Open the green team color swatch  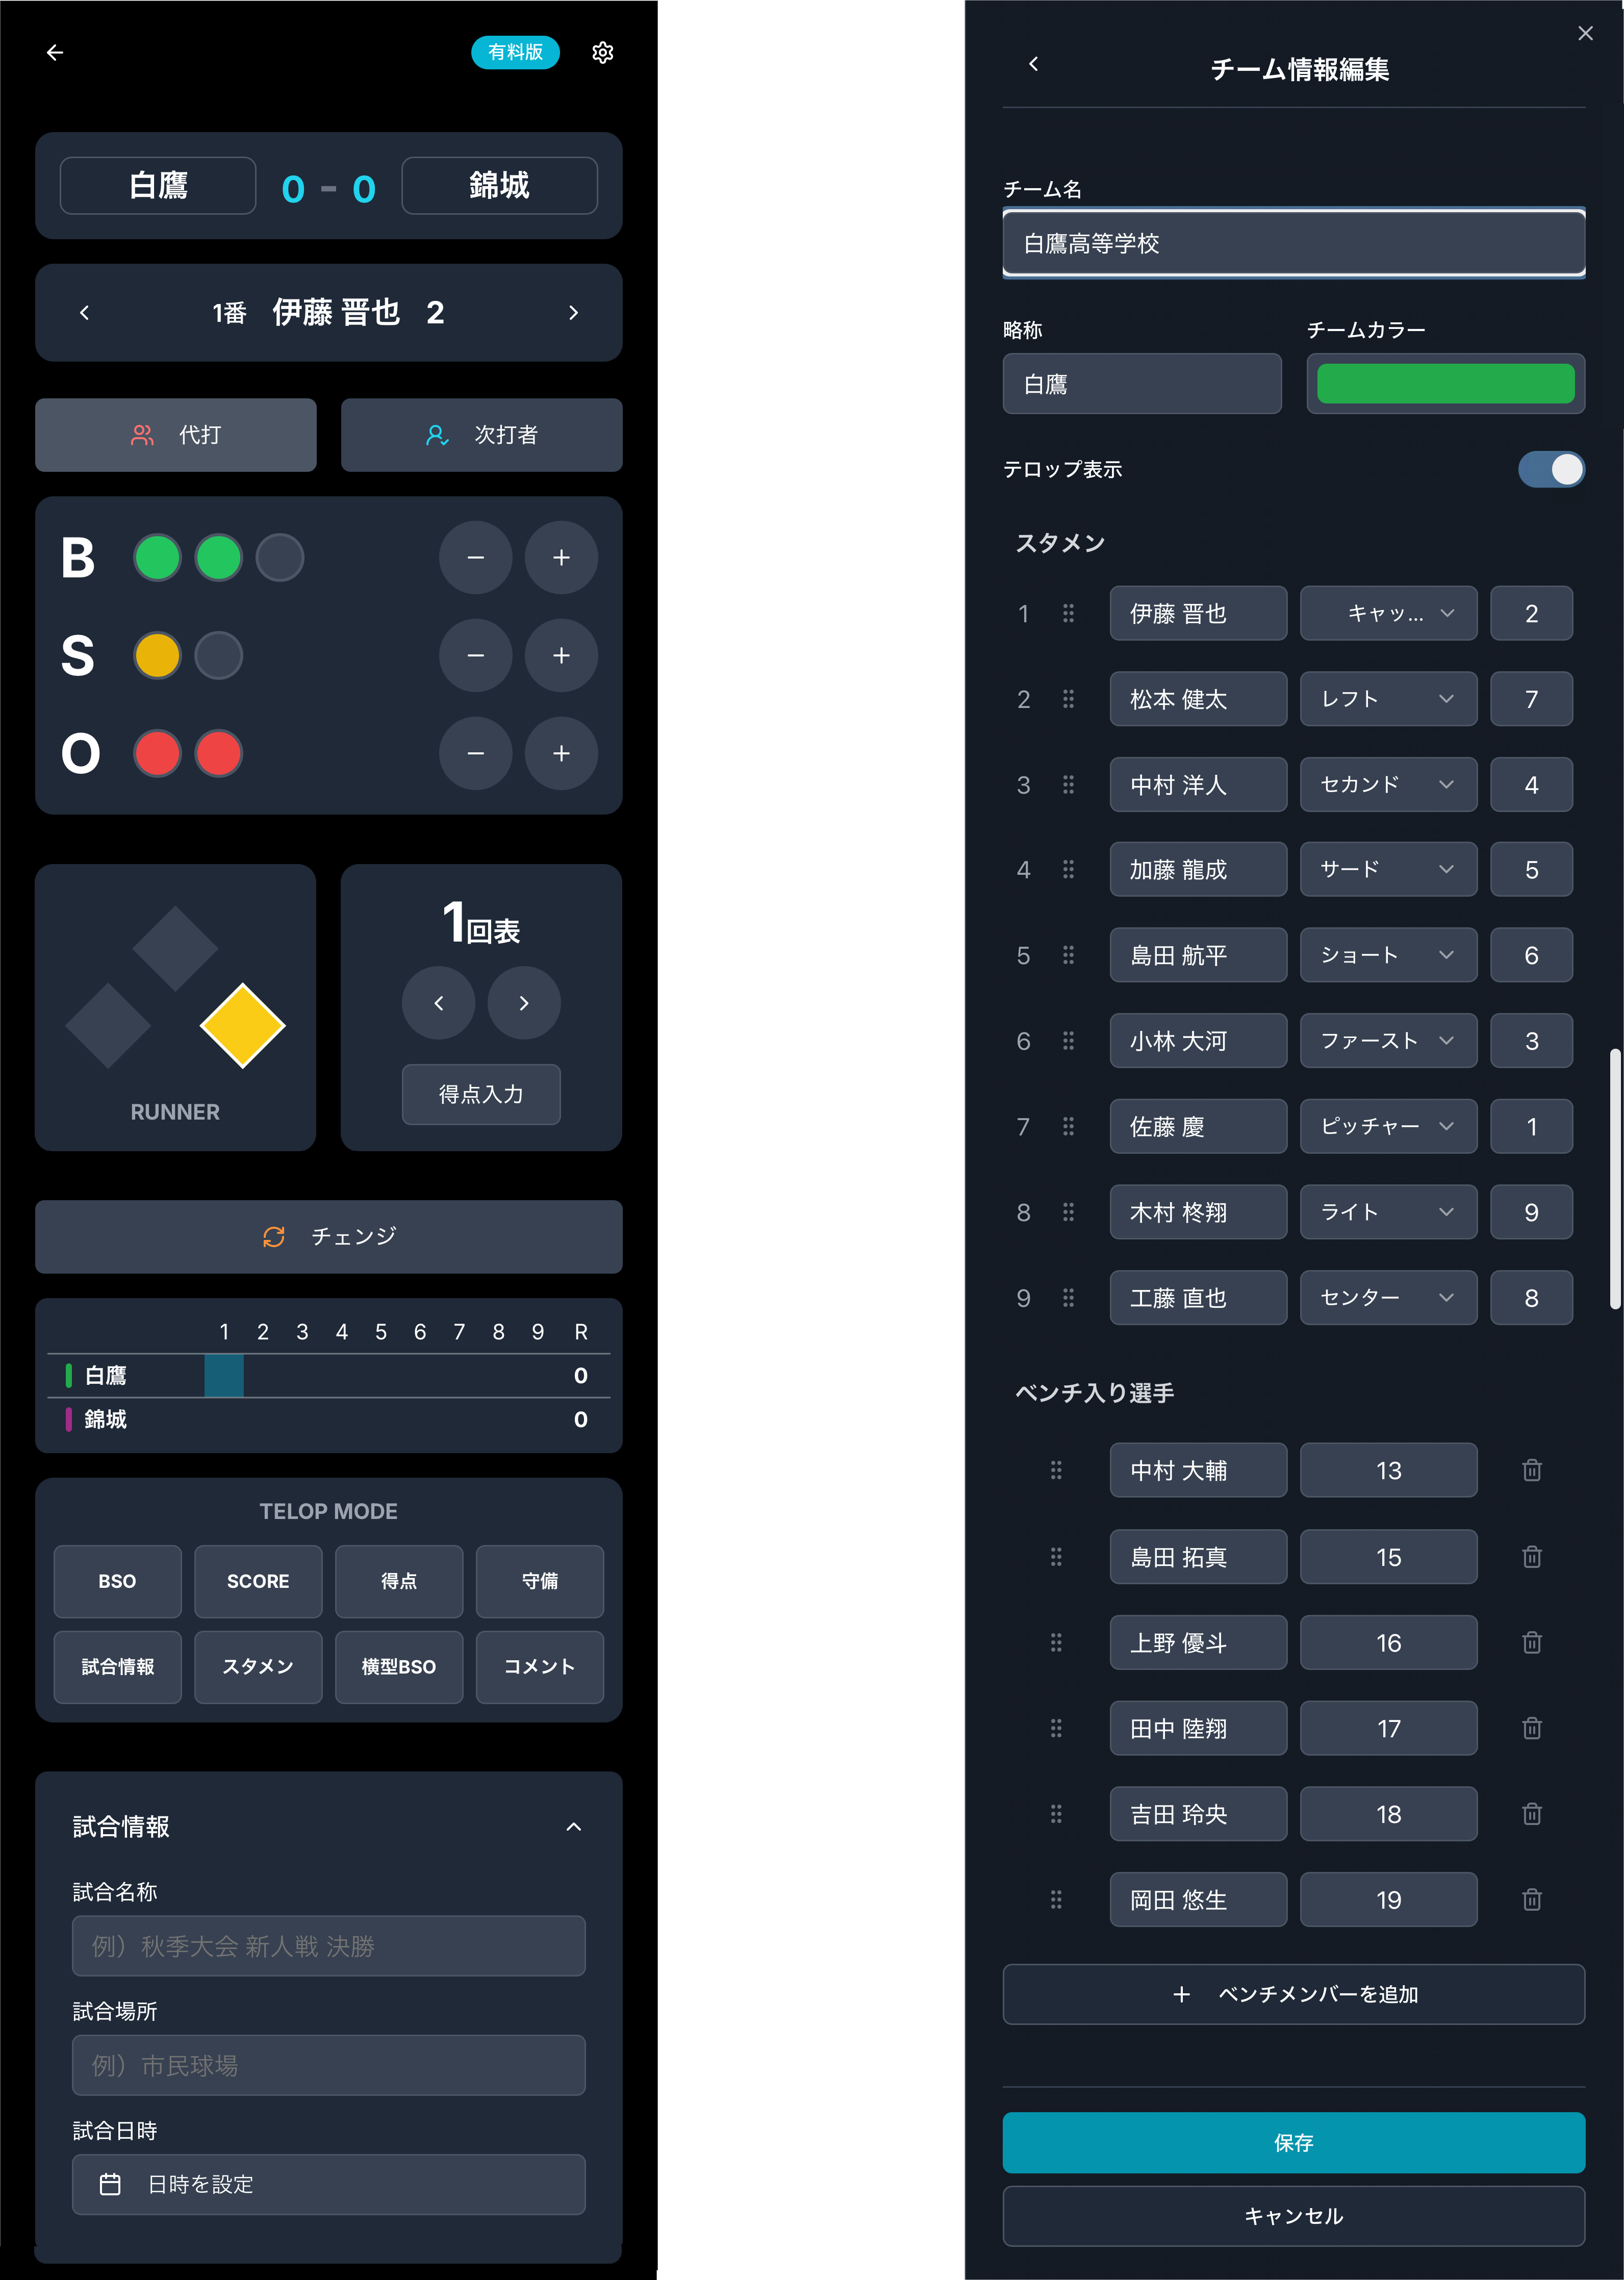tap(1445, 384)
